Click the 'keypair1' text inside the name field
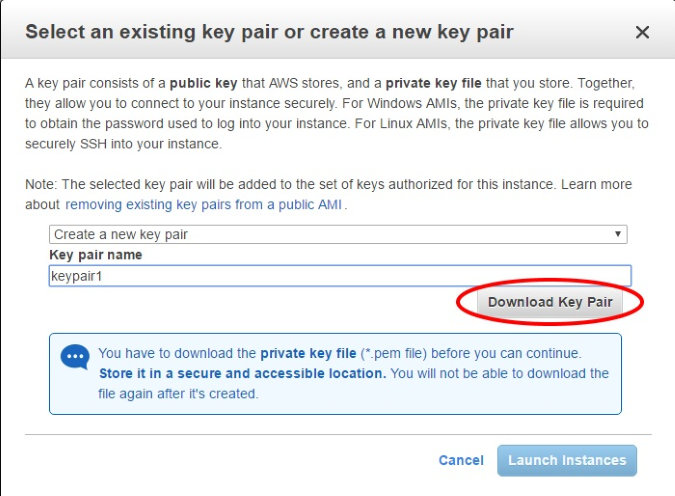 77,276
